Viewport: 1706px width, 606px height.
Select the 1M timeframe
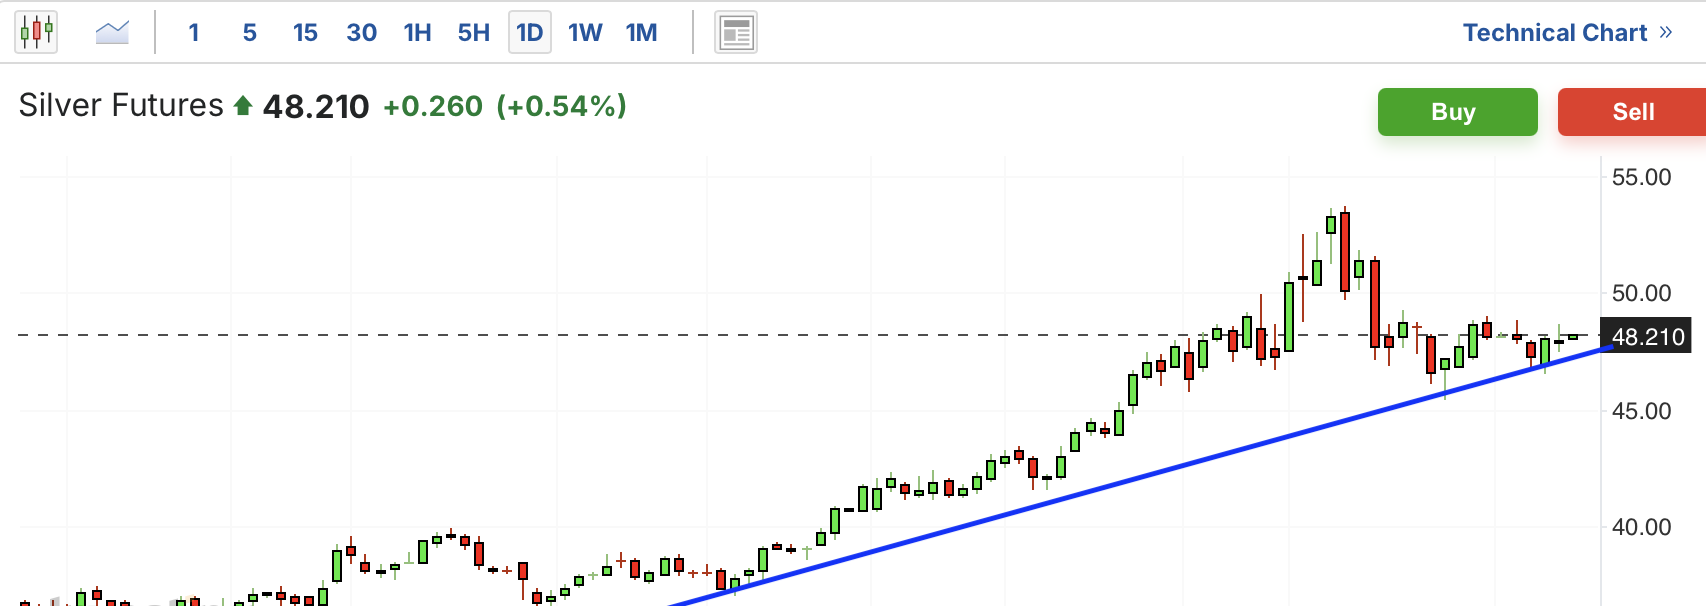[x=642, y=33]
